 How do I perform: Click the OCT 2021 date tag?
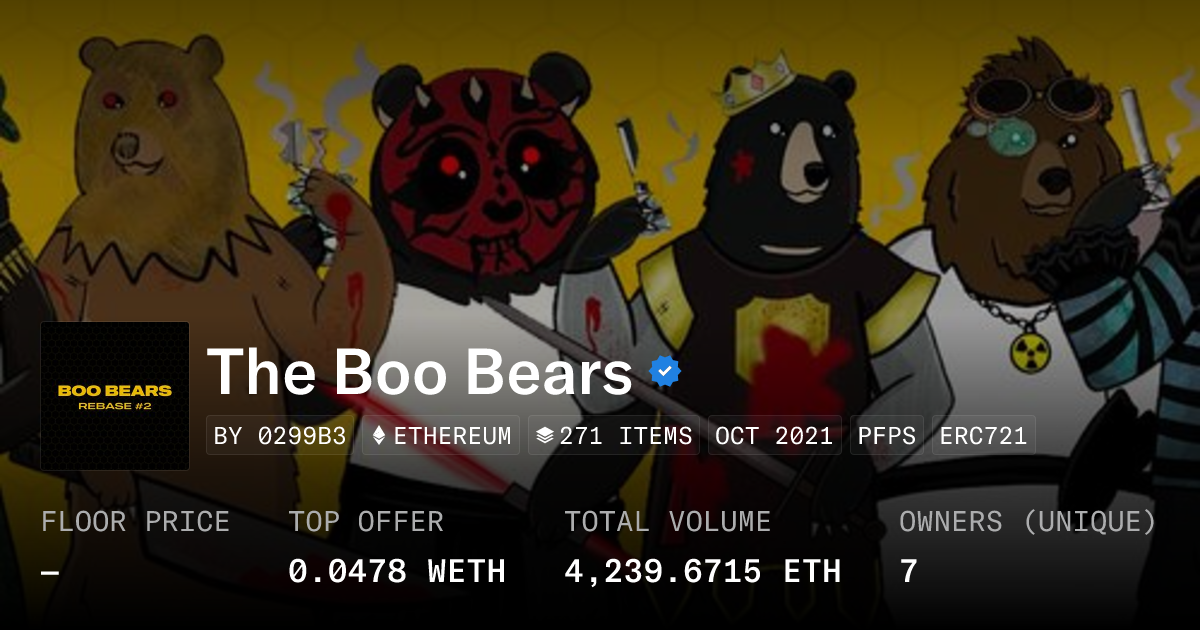pos(775,436)
